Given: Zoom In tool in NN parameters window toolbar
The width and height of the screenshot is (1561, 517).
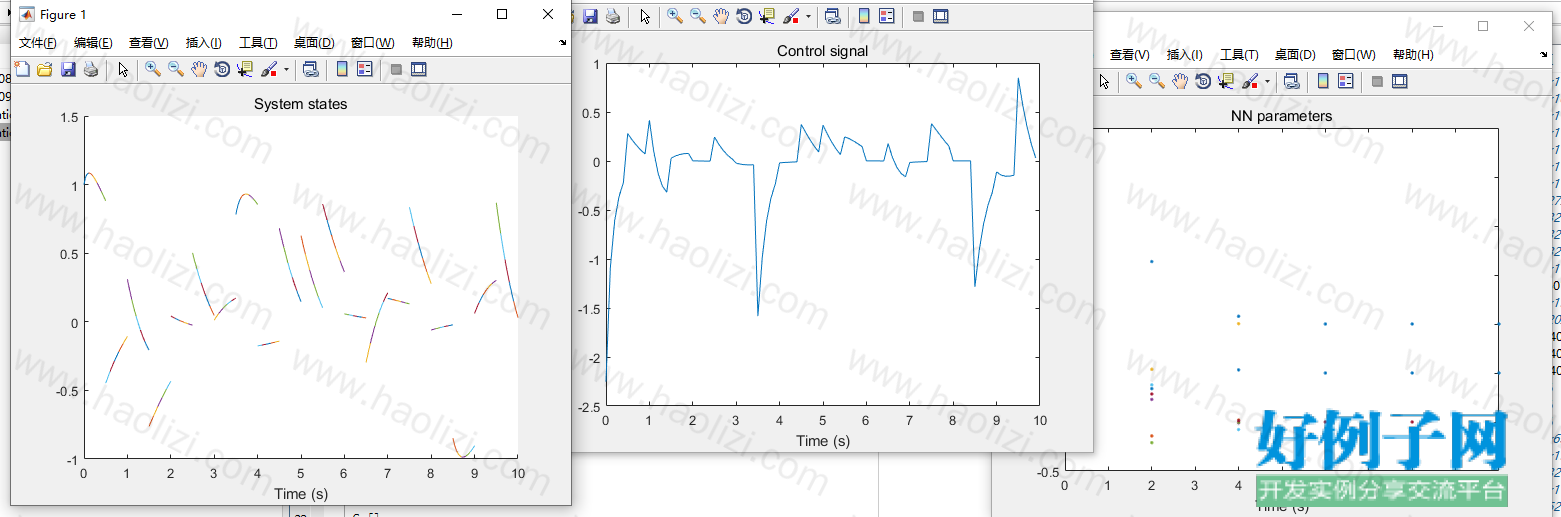Looking at the screenshot, I should 1134,81.
